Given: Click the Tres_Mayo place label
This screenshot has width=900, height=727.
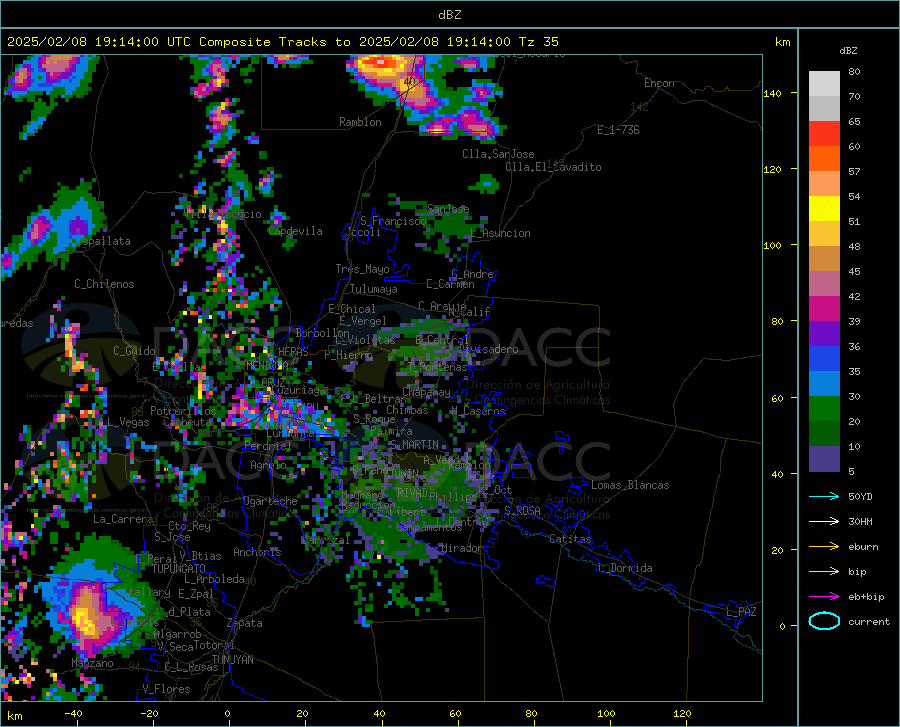Looking at the screenshot, I should click(x=362, y=269).
